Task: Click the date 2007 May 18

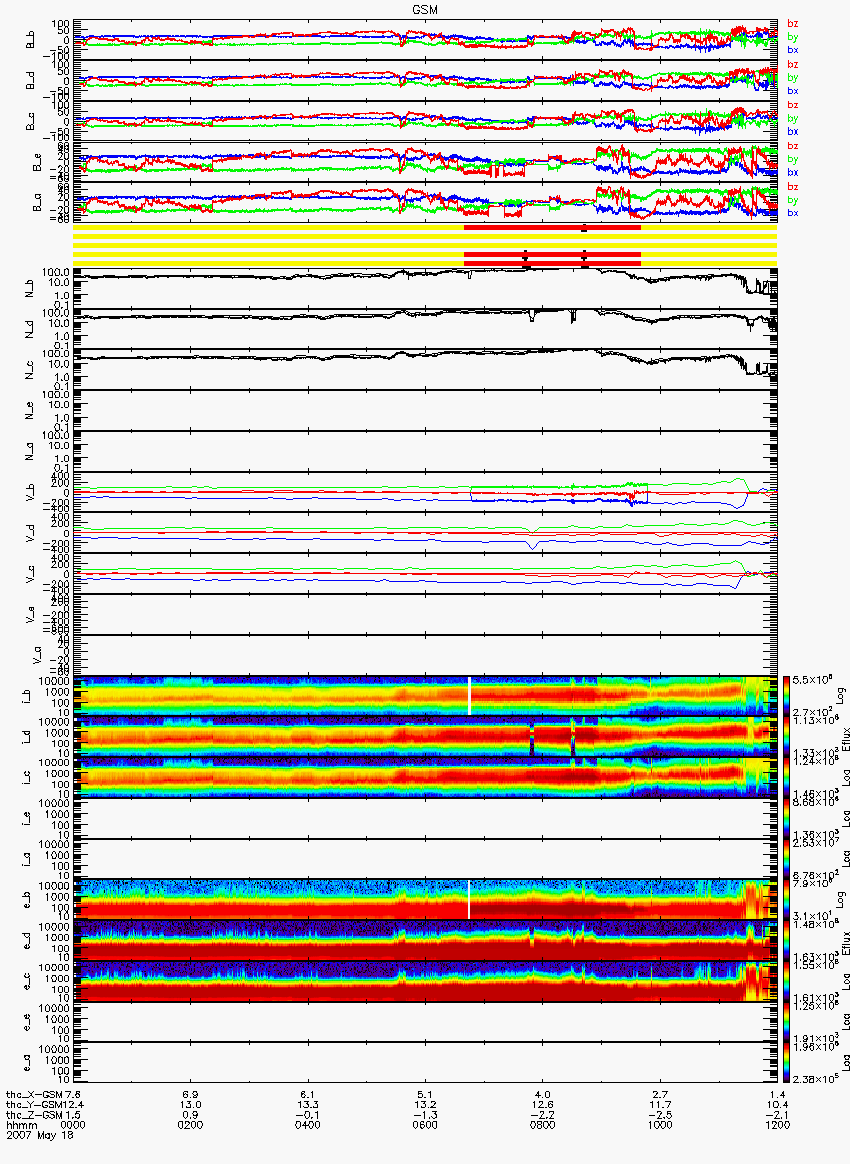Action: point(40,1135)
